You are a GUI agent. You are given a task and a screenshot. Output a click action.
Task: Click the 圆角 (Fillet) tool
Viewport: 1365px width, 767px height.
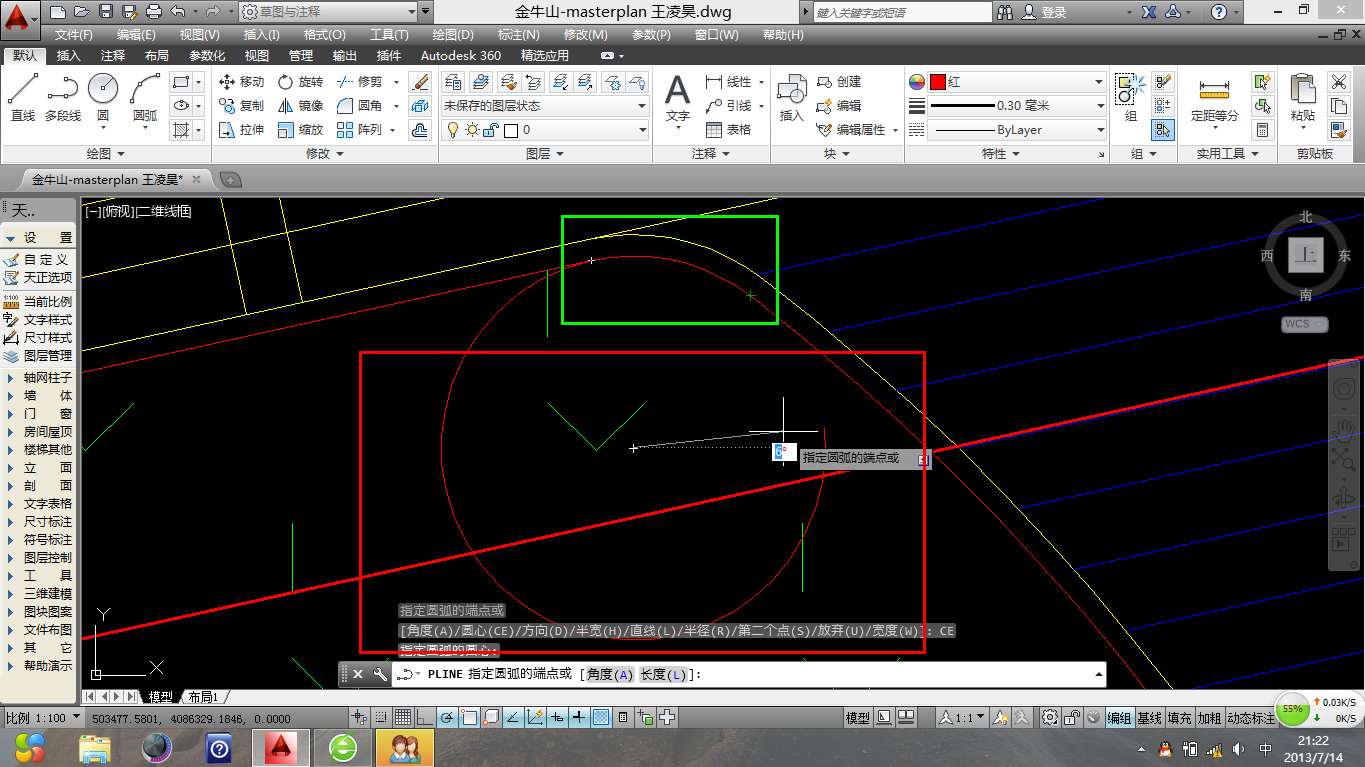[x=360, y=106]
